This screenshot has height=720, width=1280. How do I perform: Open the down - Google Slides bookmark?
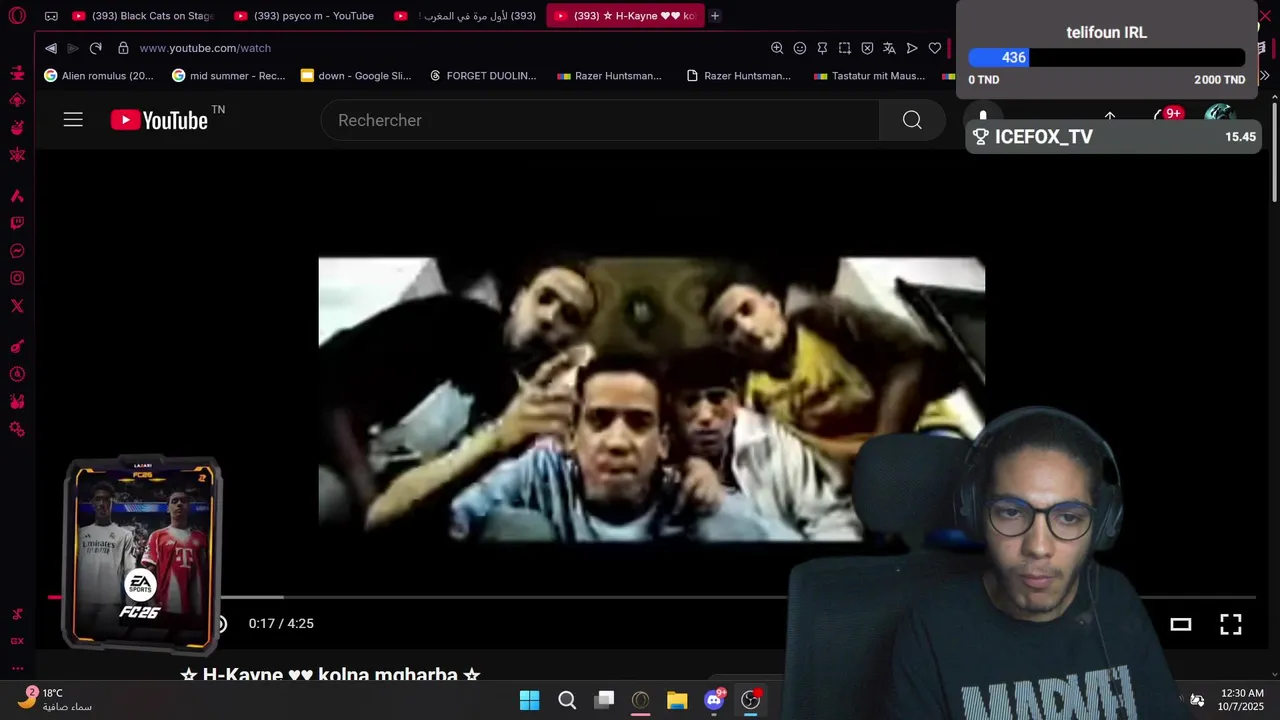(356, 76)
